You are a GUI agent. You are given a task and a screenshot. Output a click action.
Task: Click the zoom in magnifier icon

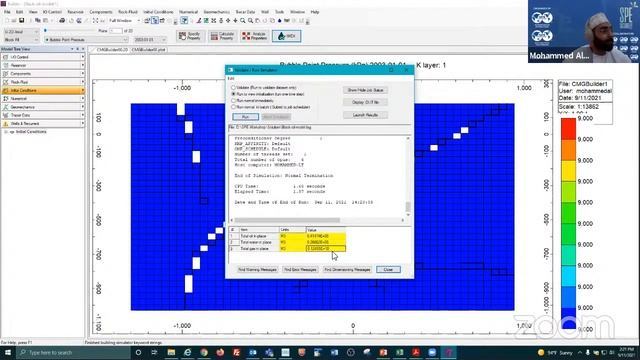[x=243, y=20]
